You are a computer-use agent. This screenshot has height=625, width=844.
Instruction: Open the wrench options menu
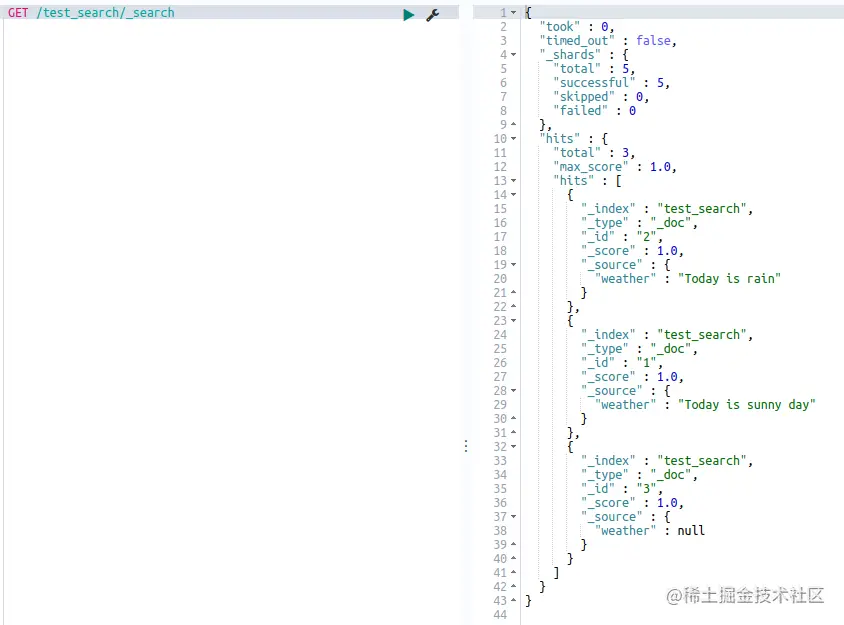coord(432,15)
